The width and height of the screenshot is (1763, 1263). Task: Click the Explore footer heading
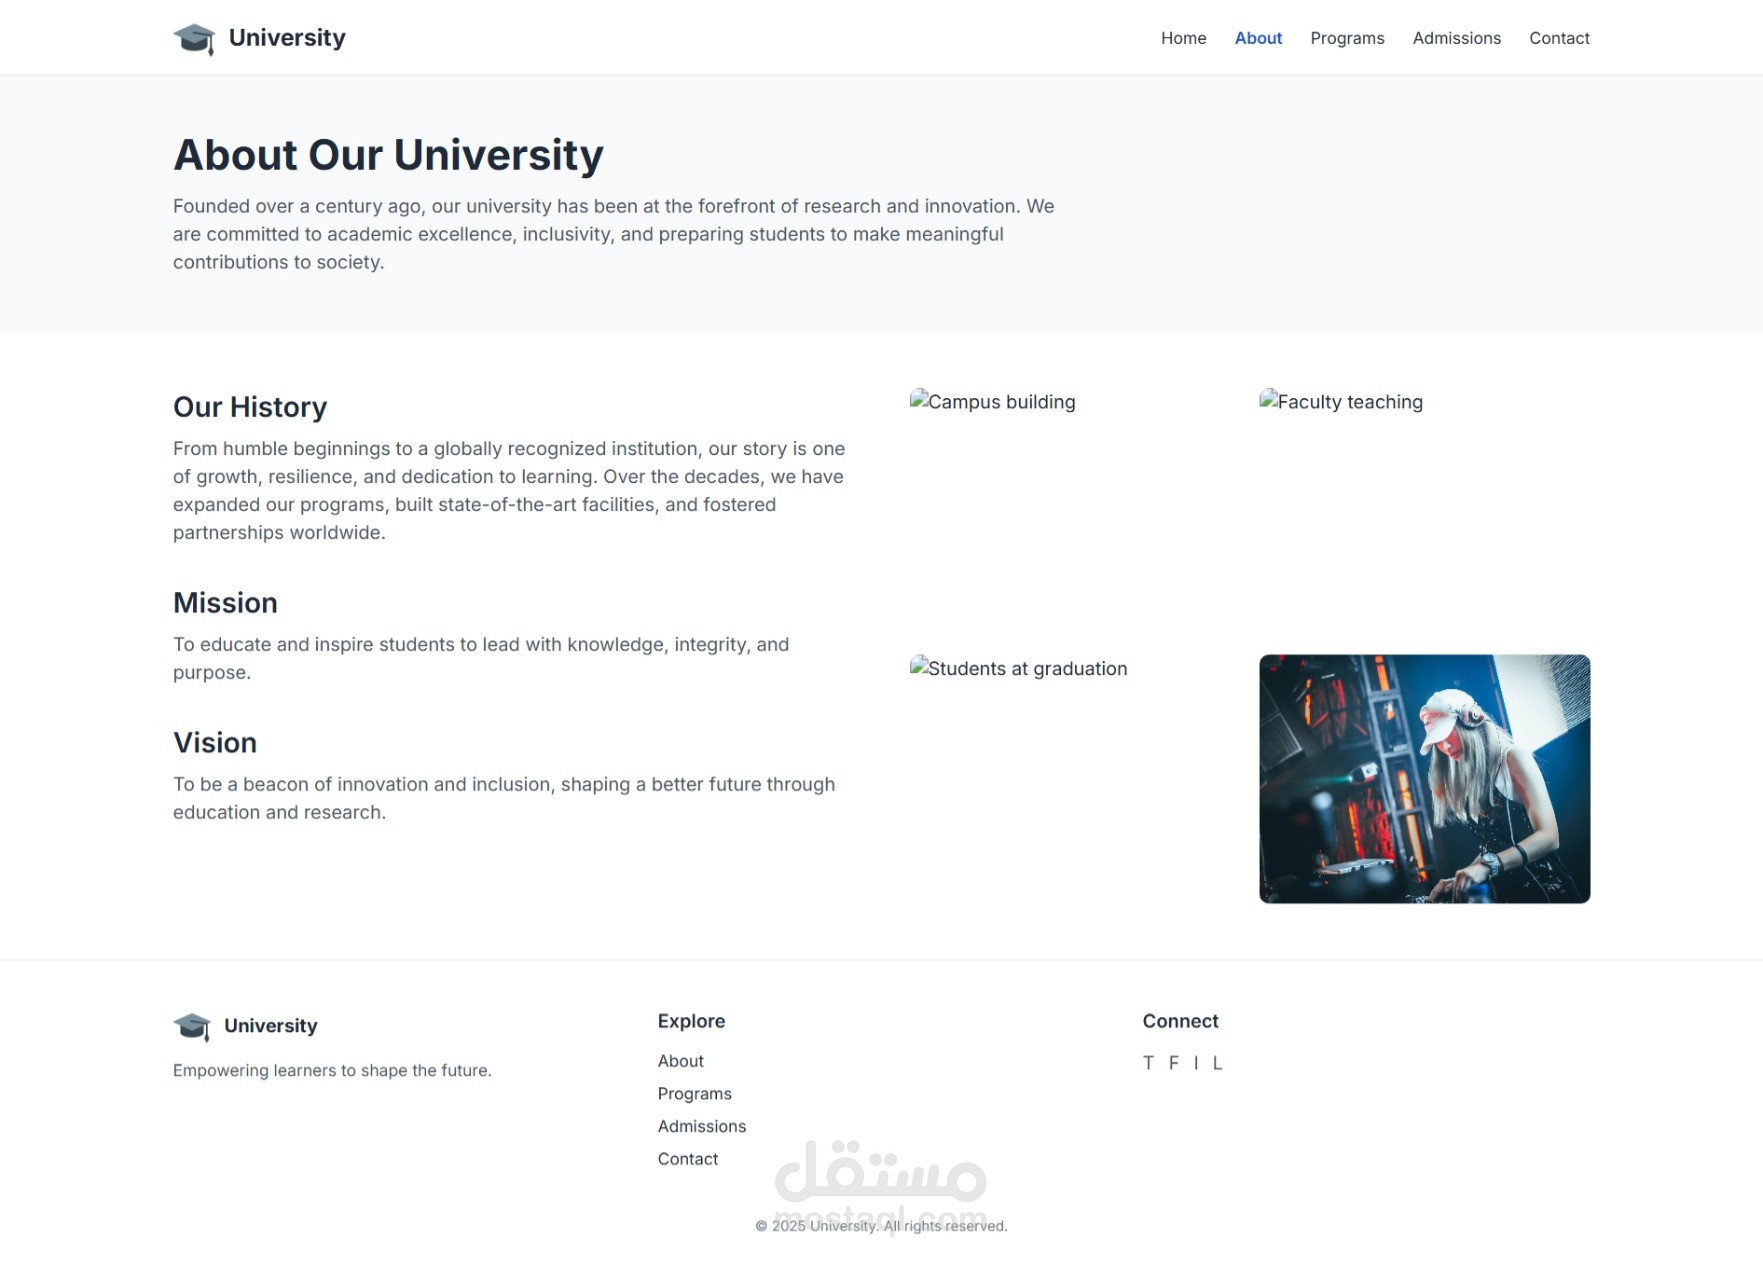click(691, 1021)
